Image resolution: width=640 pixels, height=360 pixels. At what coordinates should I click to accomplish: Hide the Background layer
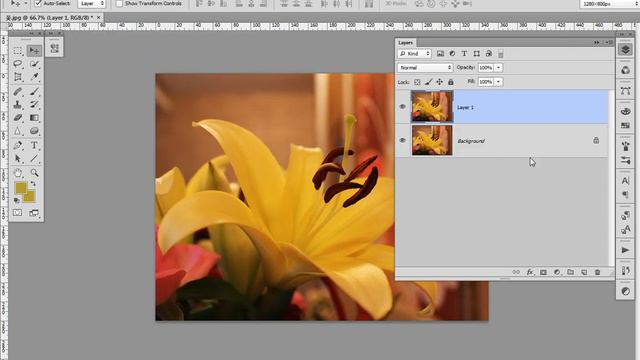point(402,140)
